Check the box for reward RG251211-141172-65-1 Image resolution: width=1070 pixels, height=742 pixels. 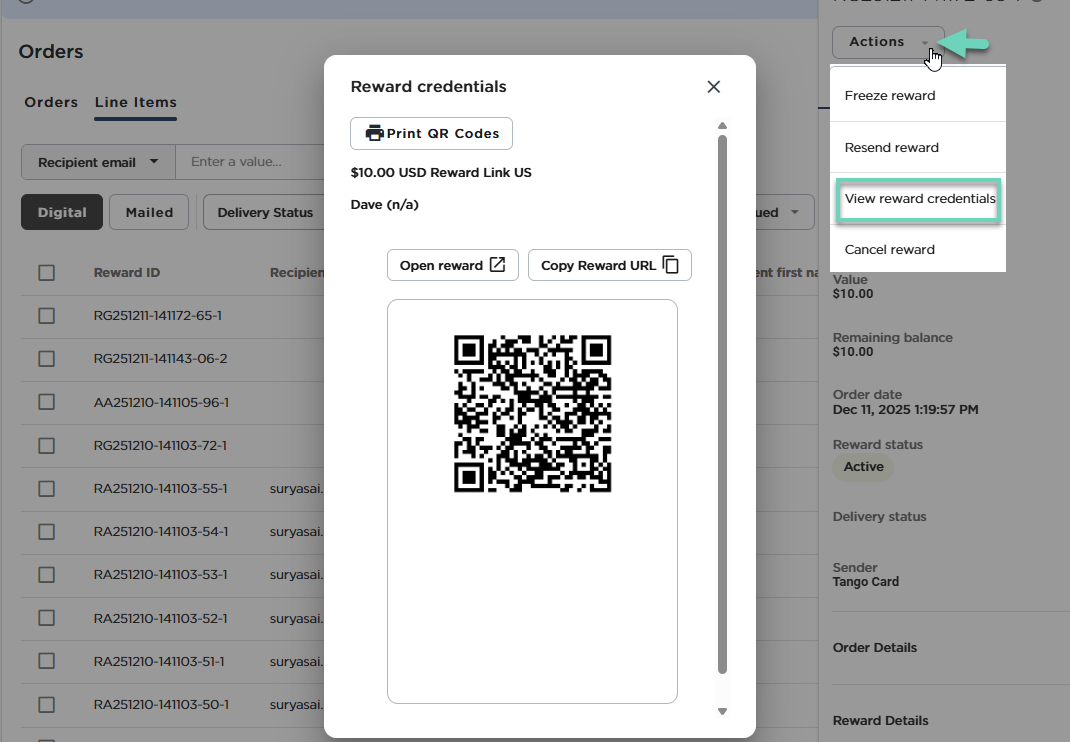point(46,316)
